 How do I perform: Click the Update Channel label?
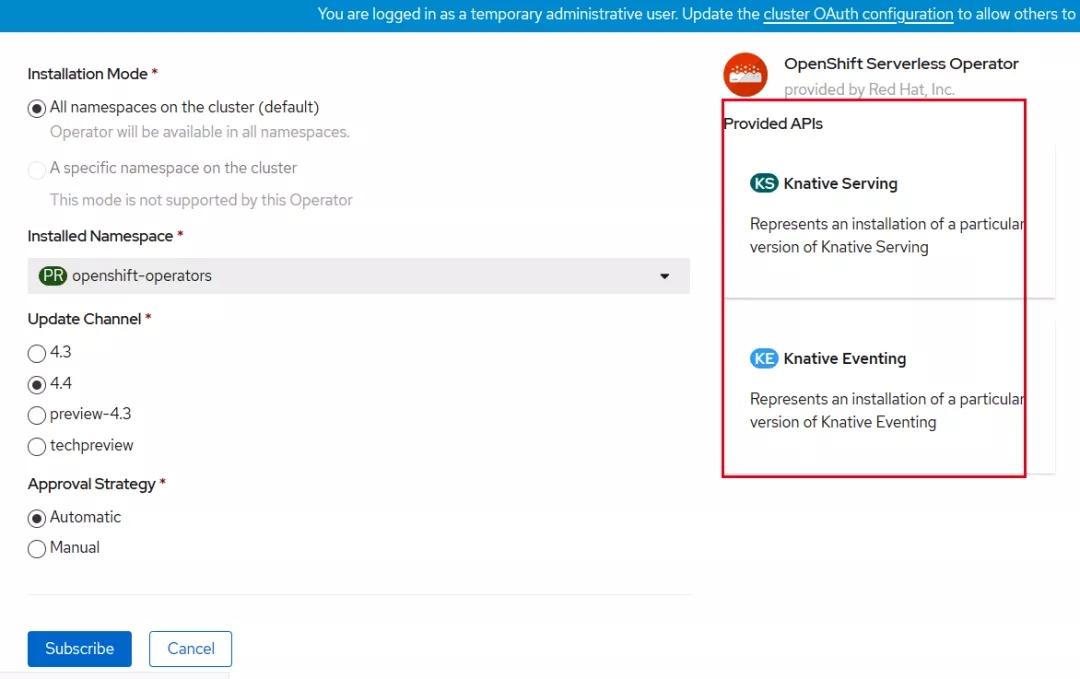(84, 320)
